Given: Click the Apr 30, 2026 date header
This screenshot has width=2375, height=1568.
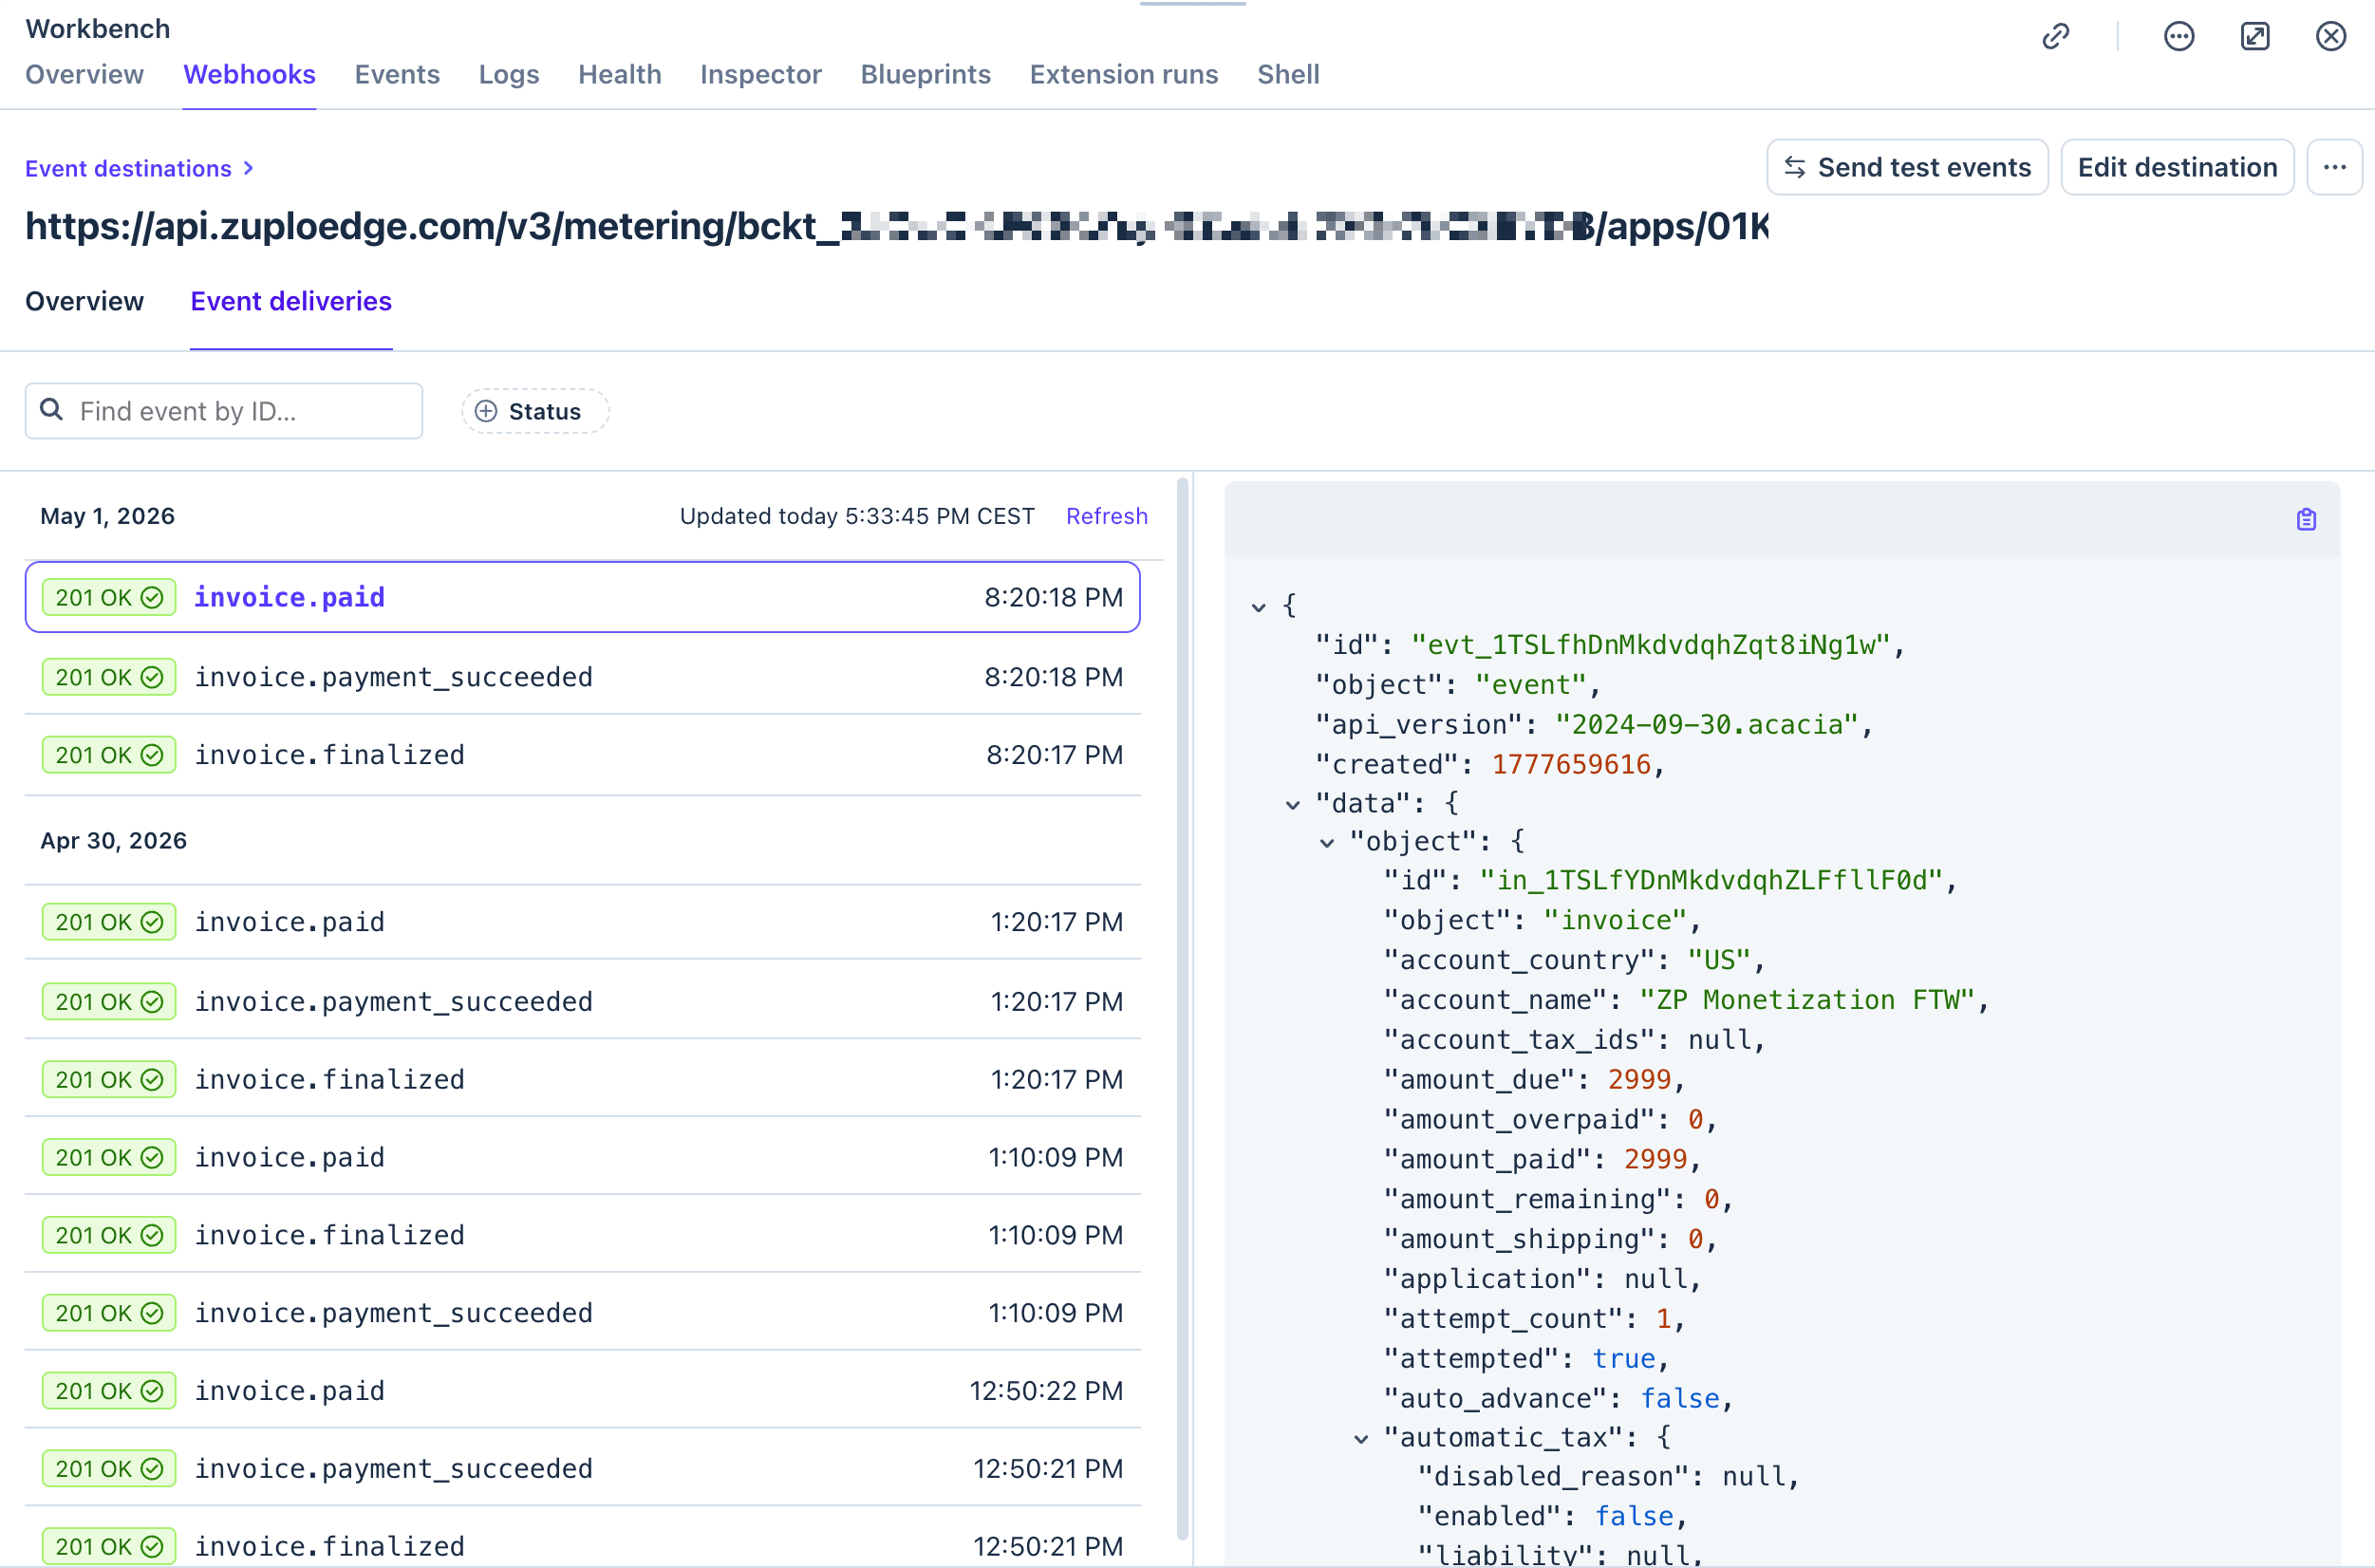Looking at the screenshot, I should coord(113,840).
